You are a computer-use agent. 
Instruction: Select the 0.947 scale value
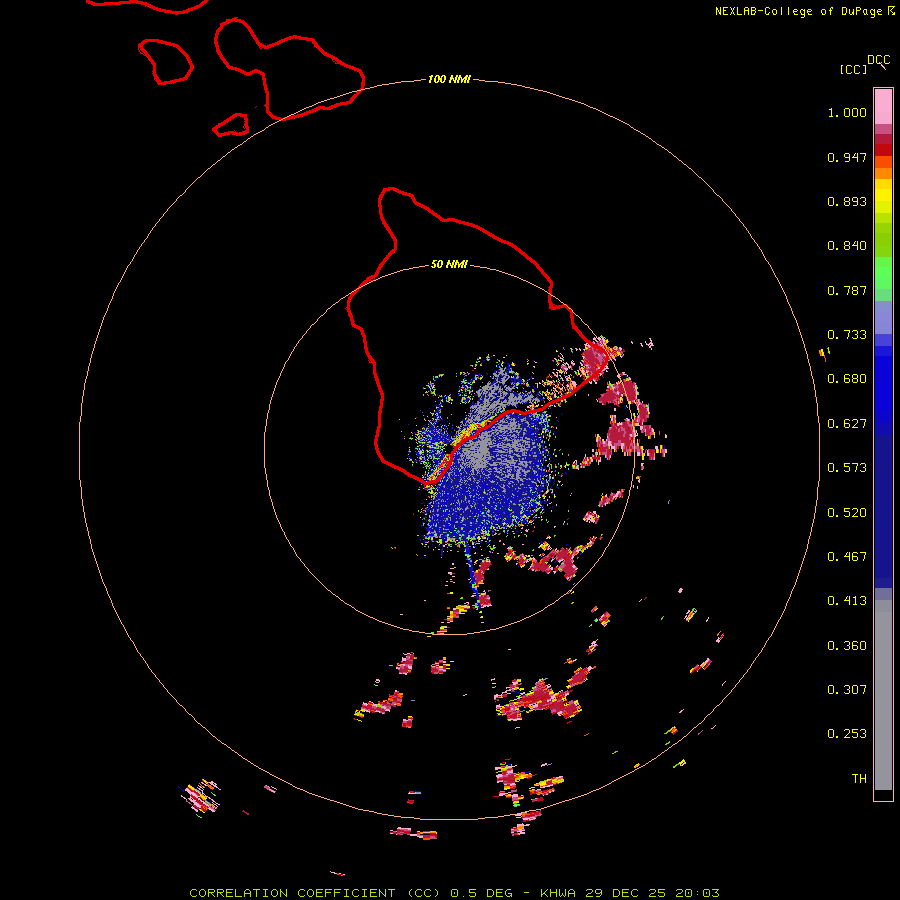click(847, 157)
